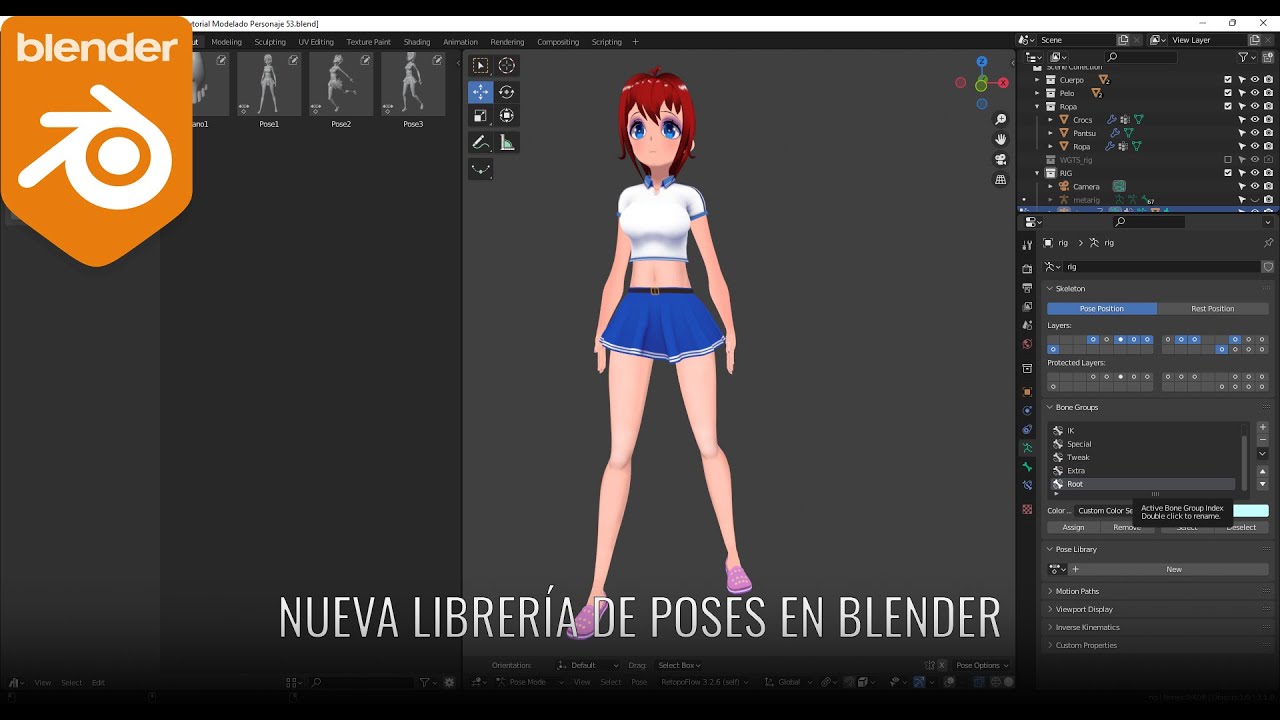Open the Tool properties tab
This screenshot has height=720, width=1280.
(x=1027, y=245)
